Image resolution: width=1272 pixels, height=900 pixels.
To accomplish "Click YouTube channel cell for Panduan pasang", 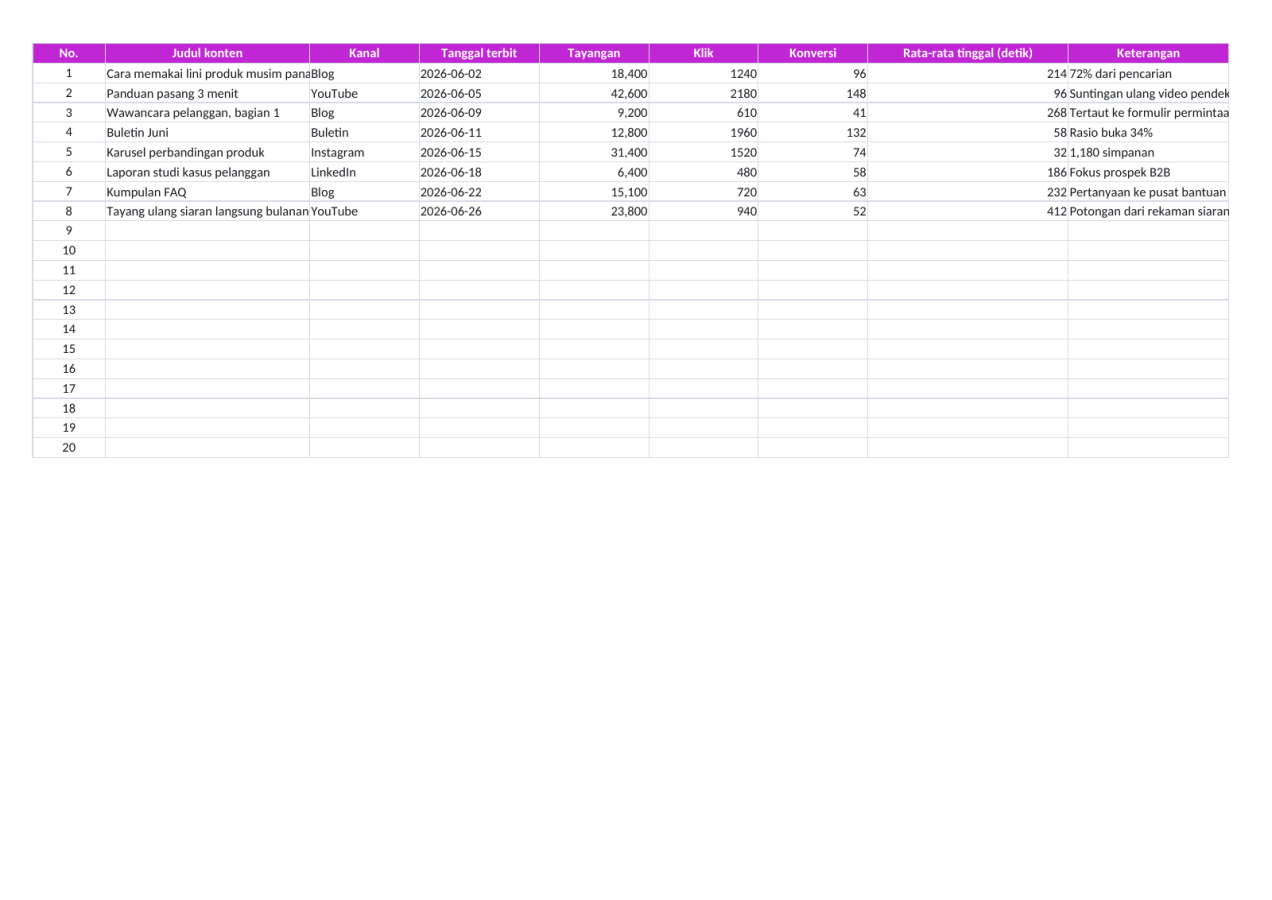I will coord(364,93).
